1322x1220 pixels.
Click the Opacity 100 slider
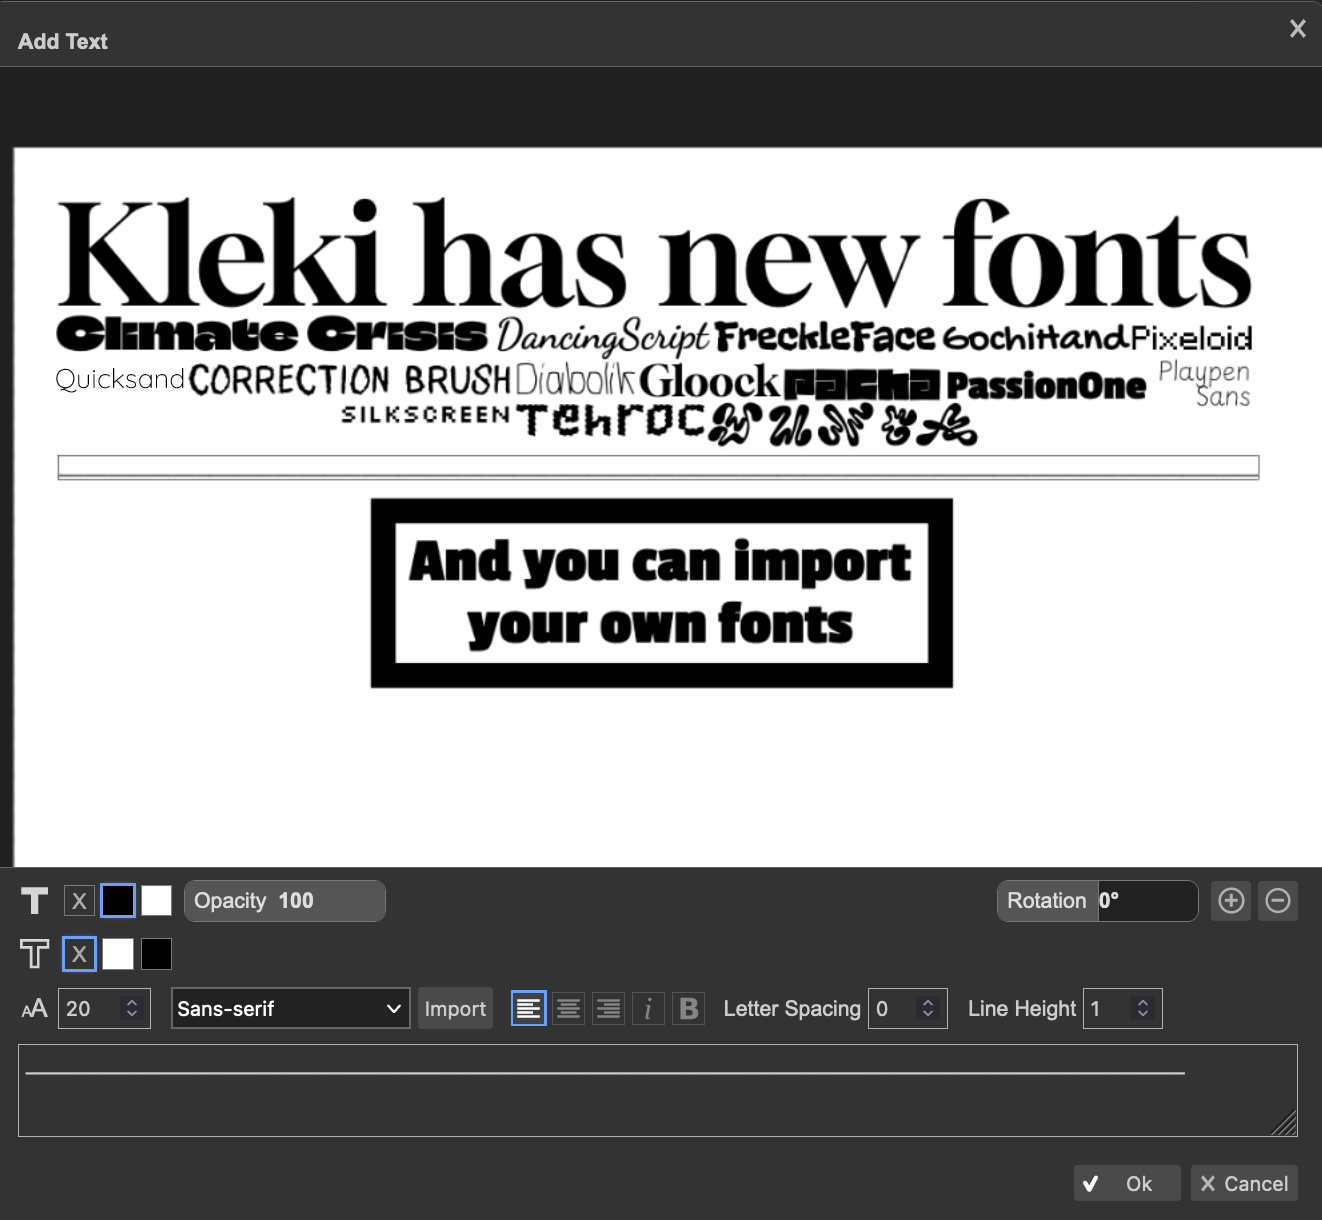tap(285, 901)
